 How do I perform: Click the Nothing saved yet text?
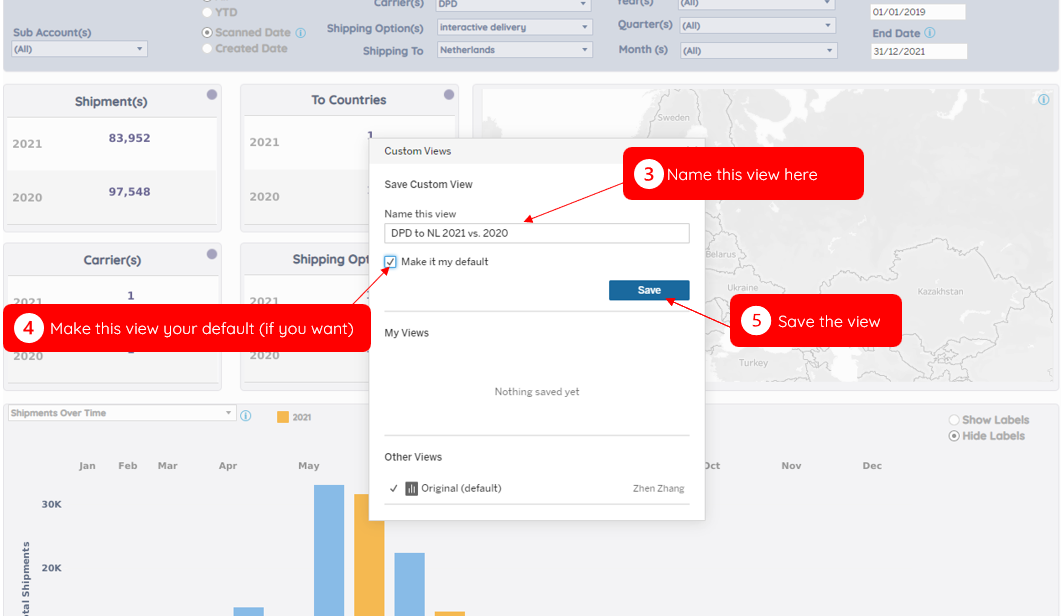(x=537, y=392)
